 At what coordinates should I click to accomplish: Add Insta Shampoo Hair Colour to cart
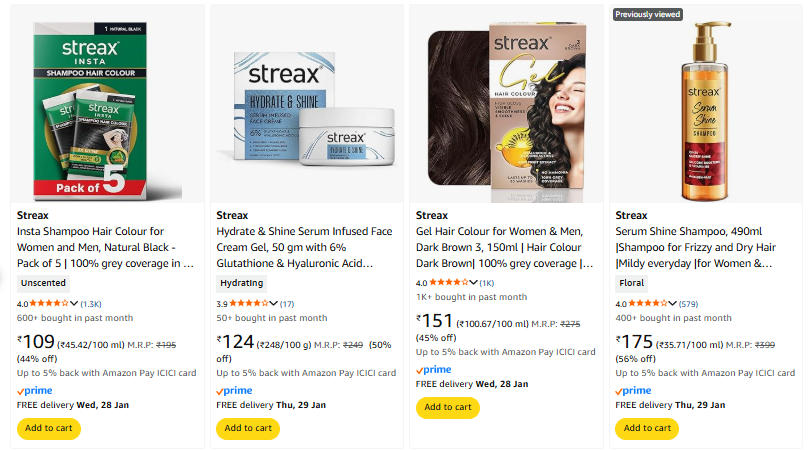pos(48,428)
